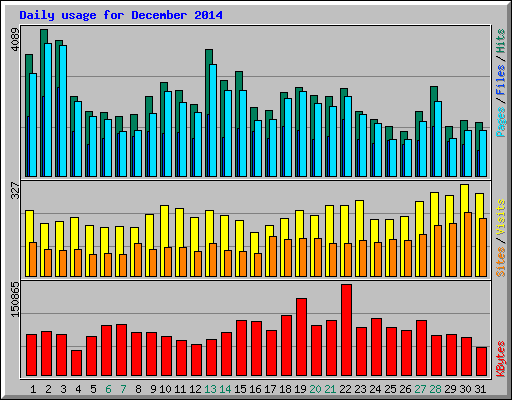512x400 pixels.
Task: Click day label '19' on the x-axis
Action: click(x=300, y=389)
